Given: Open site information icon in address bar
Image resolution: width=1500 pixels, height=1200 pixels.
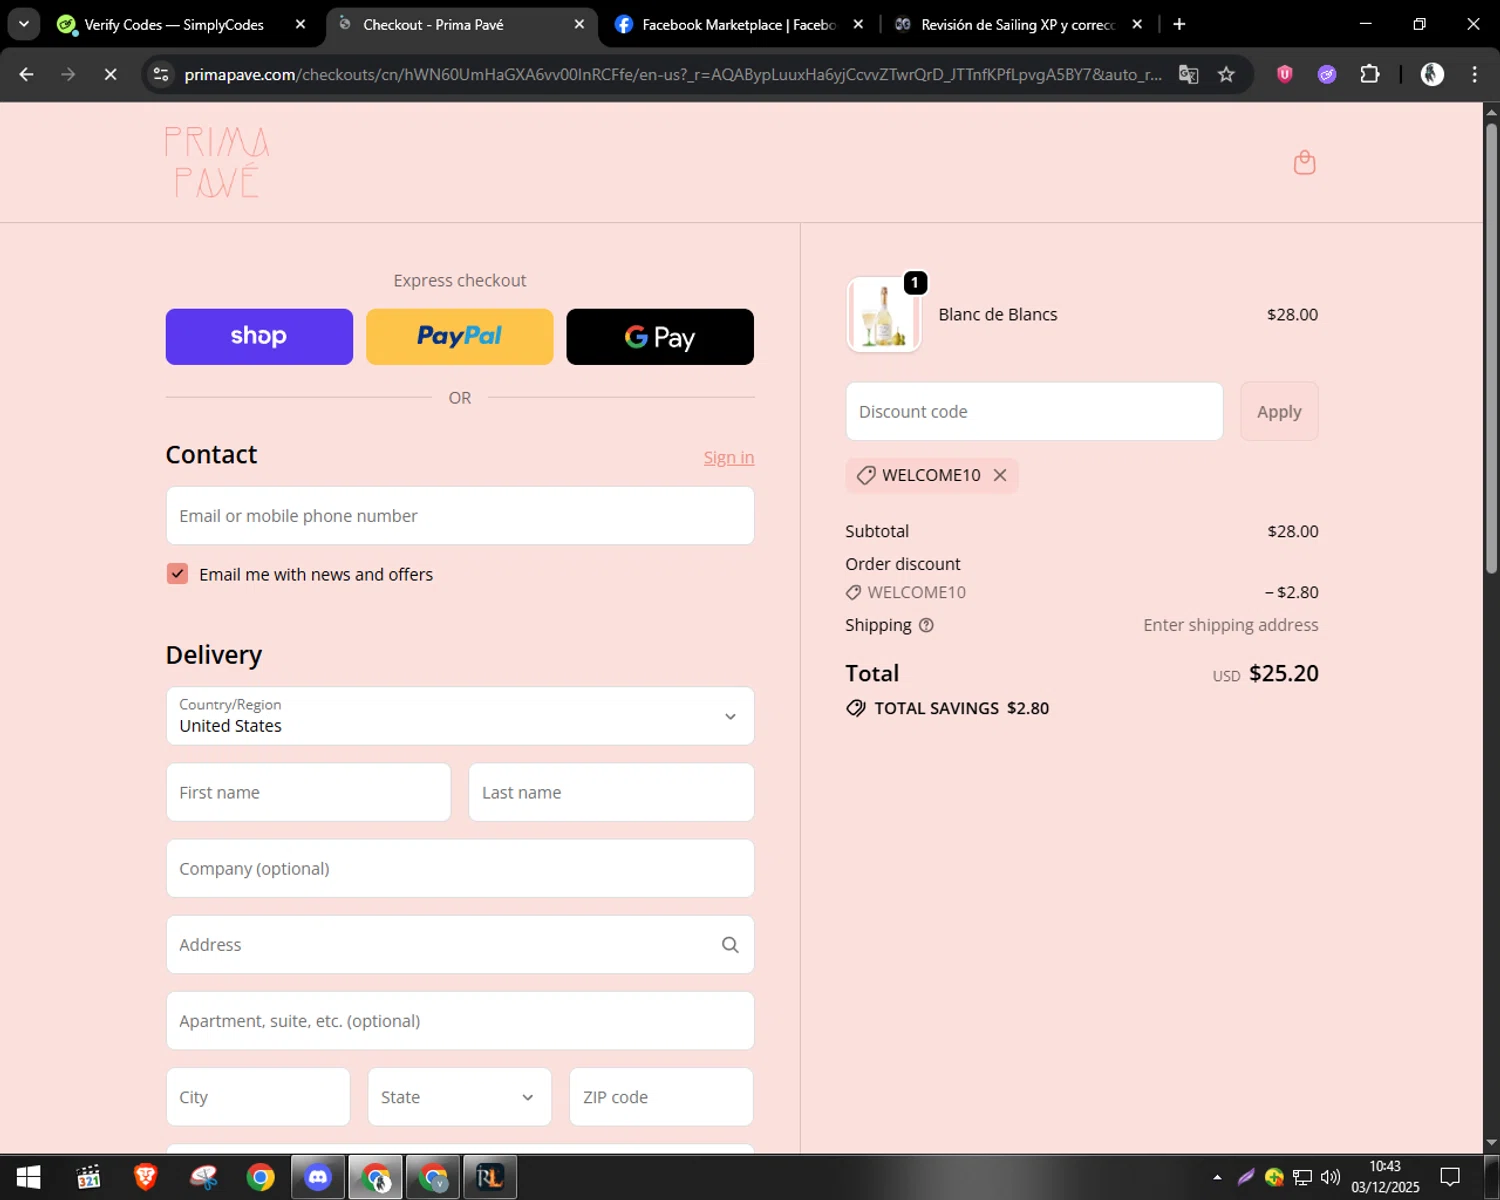Looking at the screenshot, I should coord(161,74).
